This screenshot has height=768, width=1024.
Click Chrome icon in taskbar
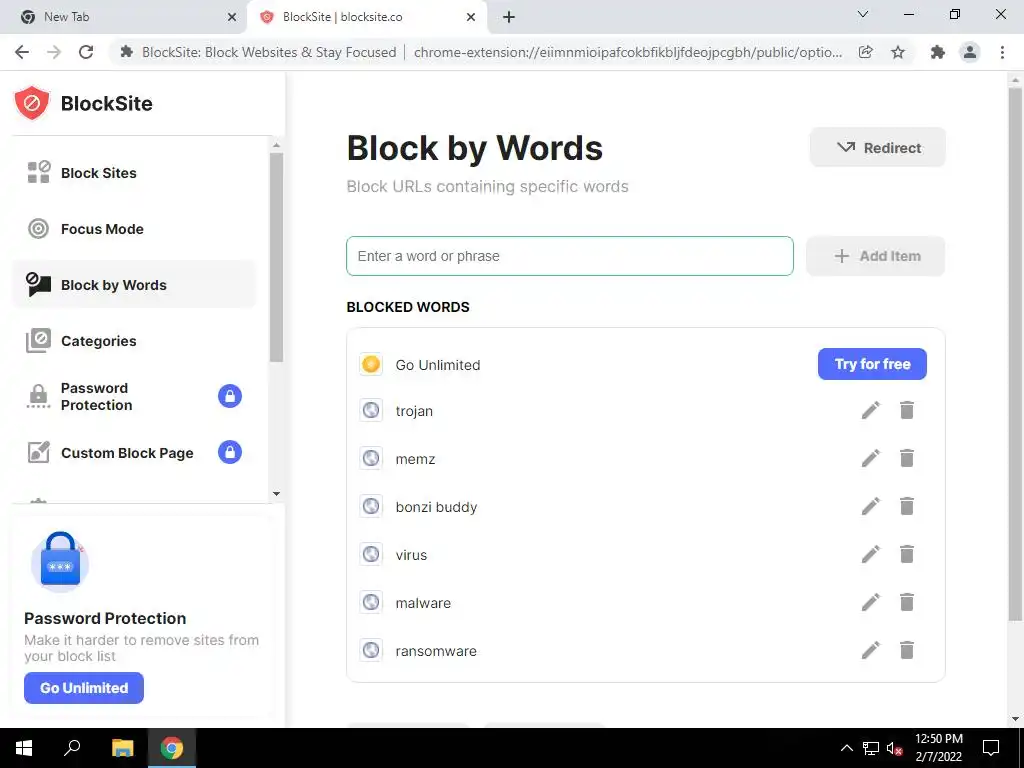click(172, 748)
